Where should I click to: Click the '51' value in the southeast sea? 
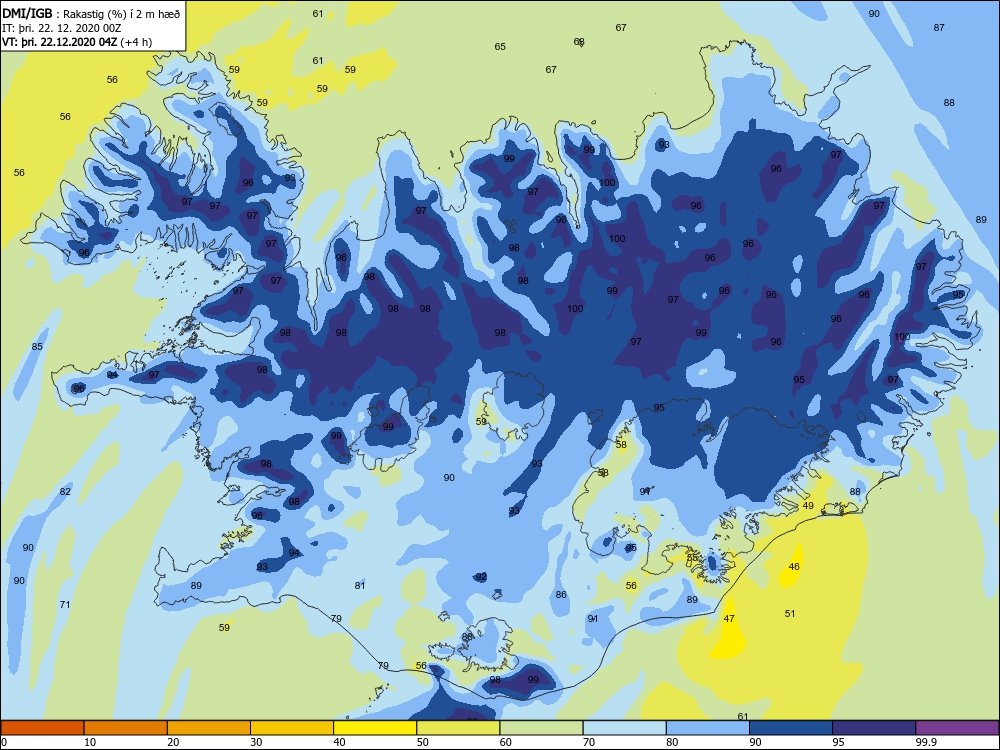click(790, 614)
